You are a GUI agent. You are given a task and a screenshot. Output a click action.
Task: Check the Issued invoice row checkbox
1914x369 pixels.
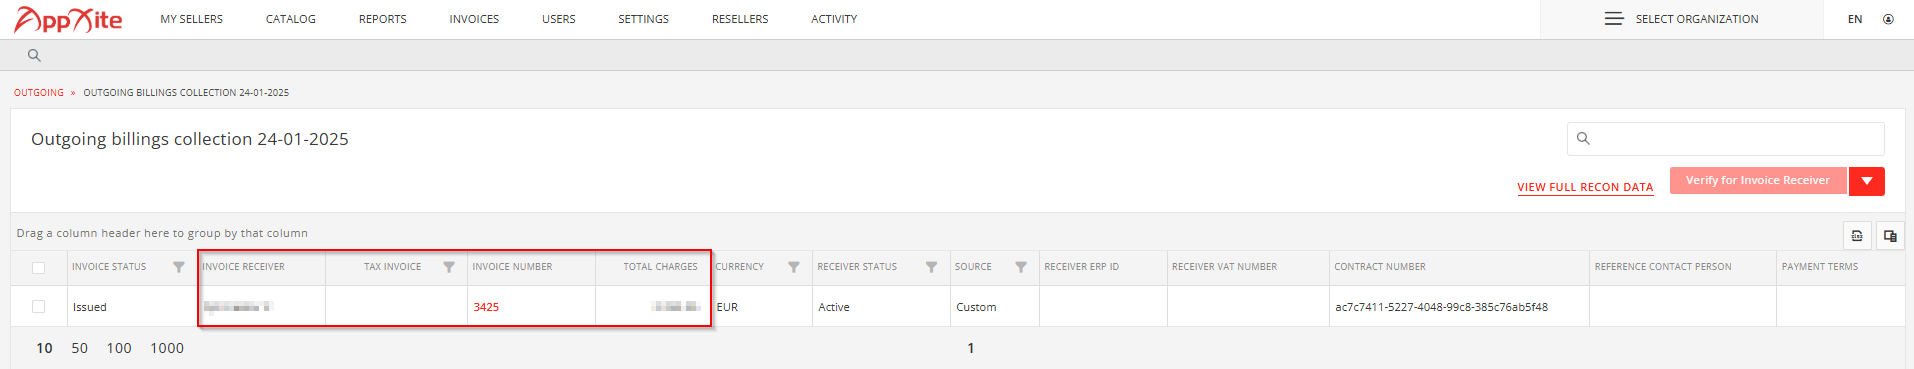(x=39, y=307)
